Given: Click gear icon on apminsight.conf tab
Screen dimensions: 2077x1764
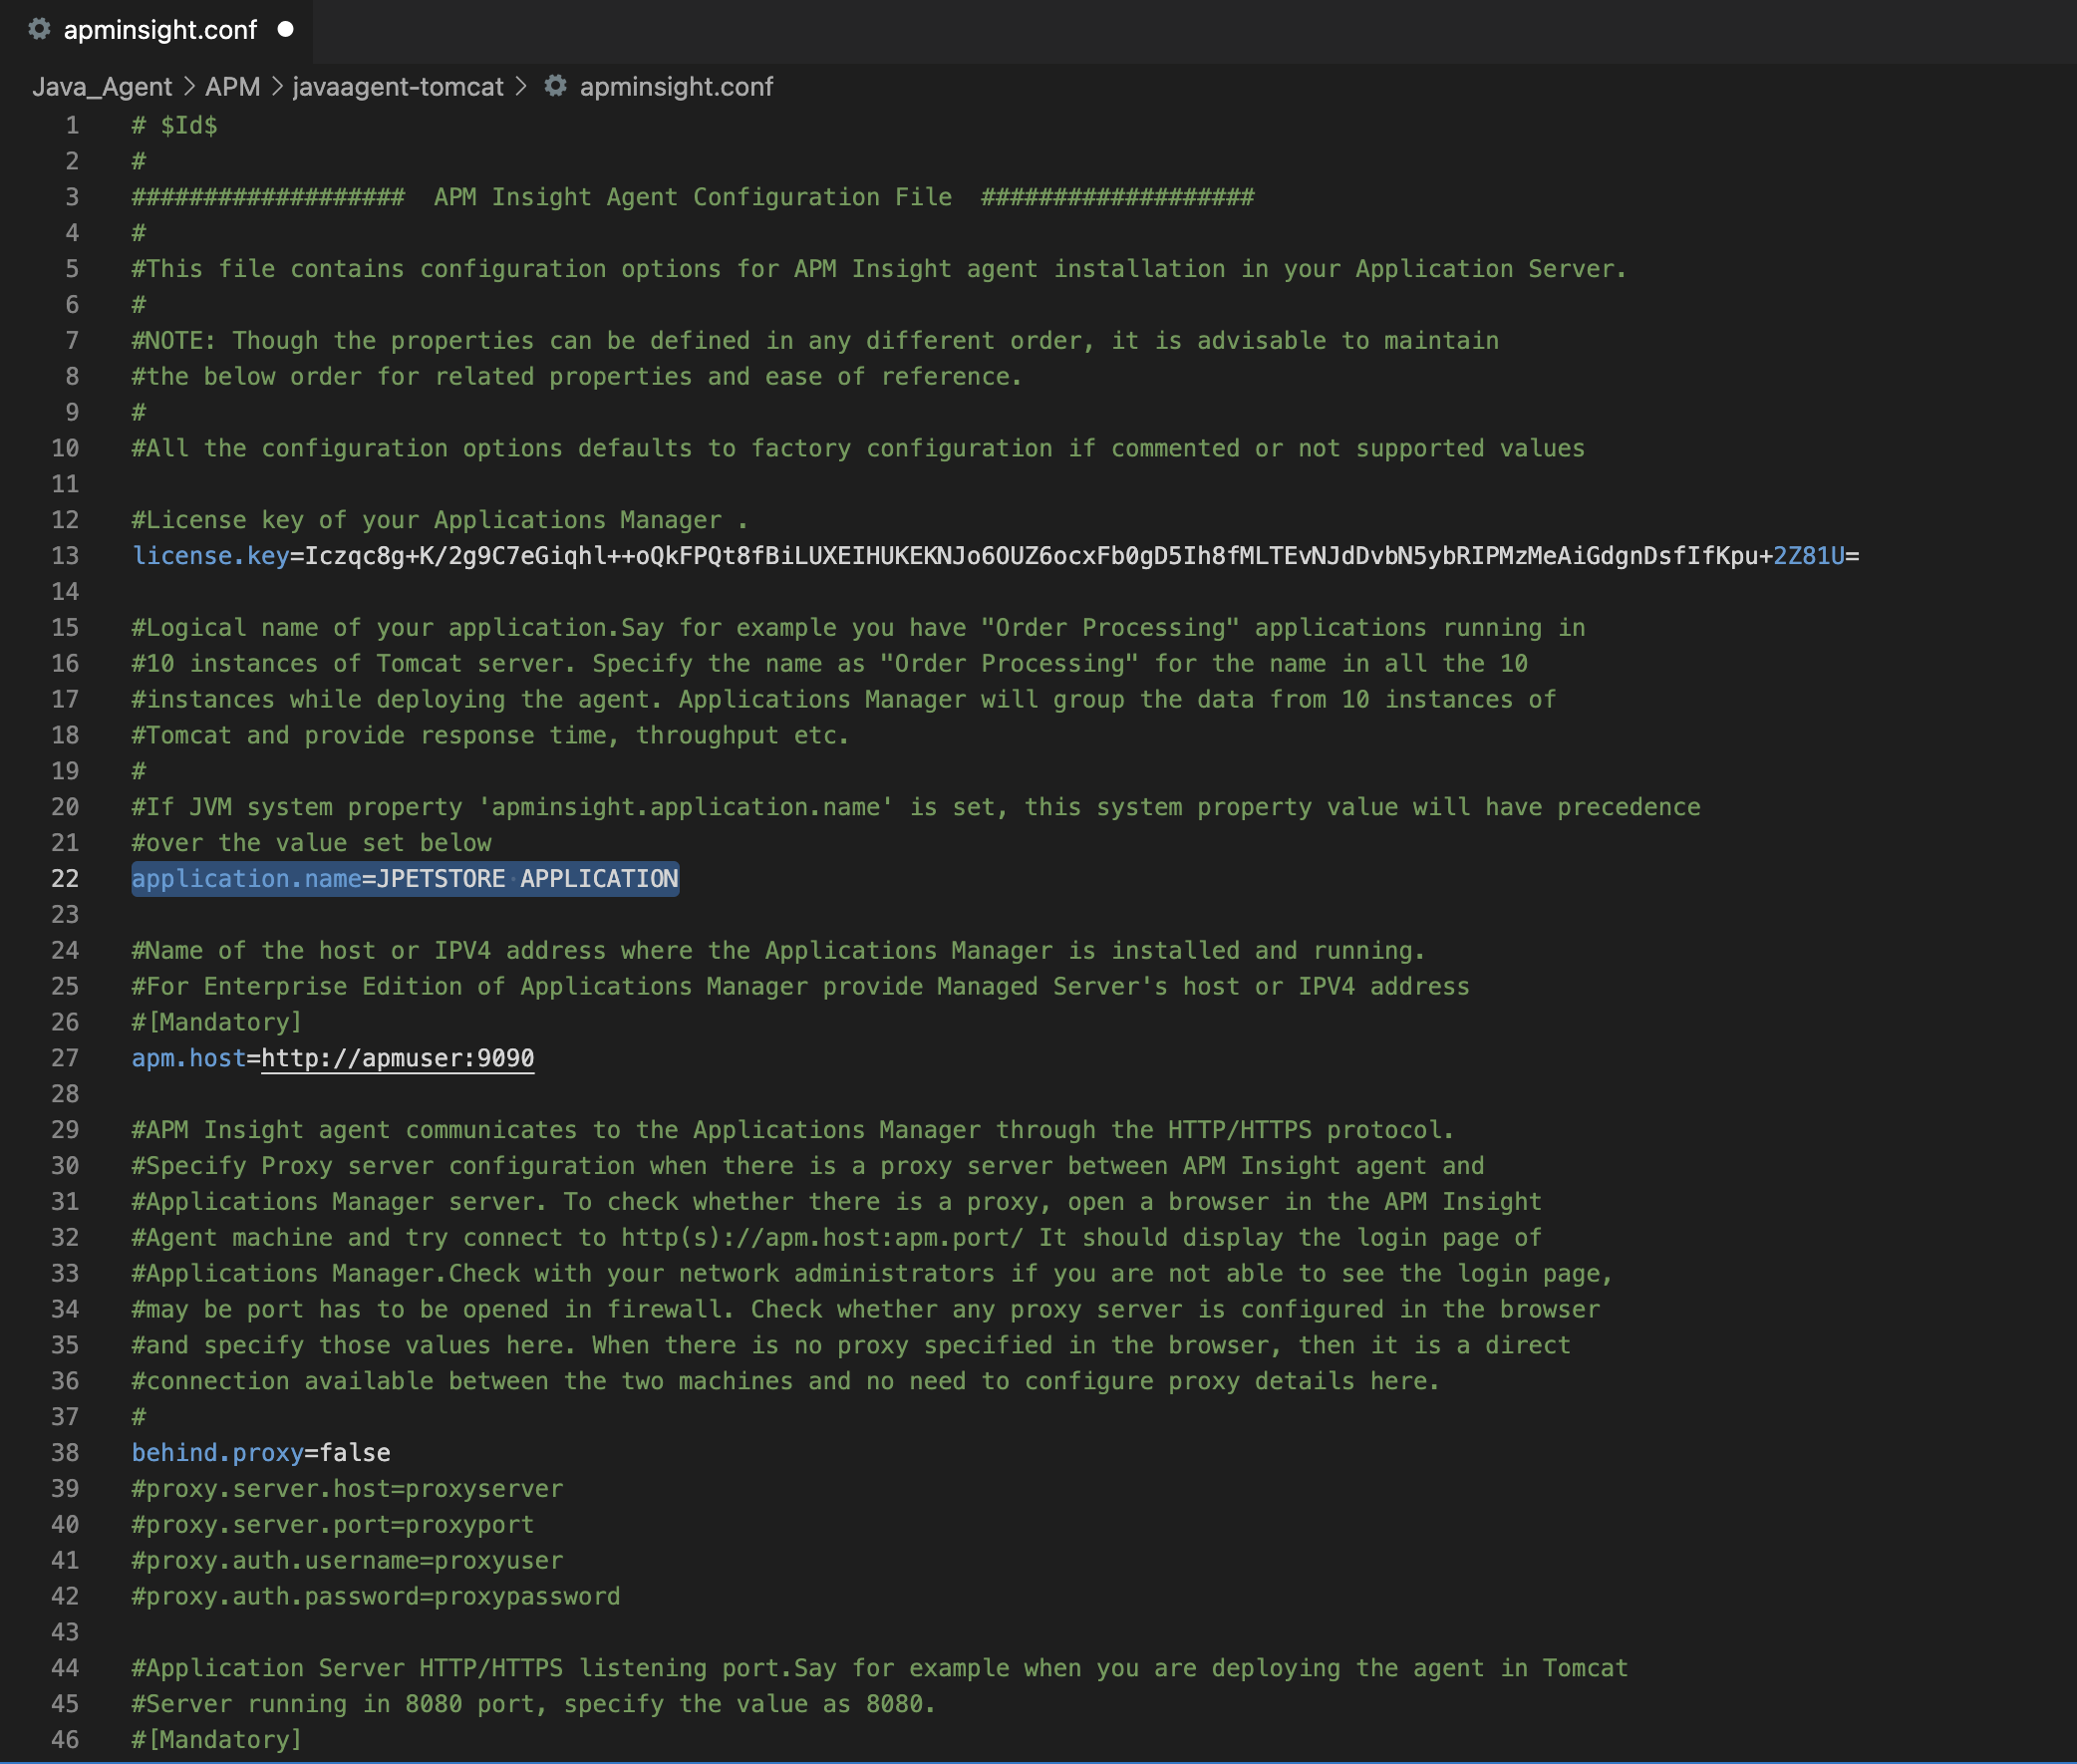Looking at the screenshot, I should point(39,29).
